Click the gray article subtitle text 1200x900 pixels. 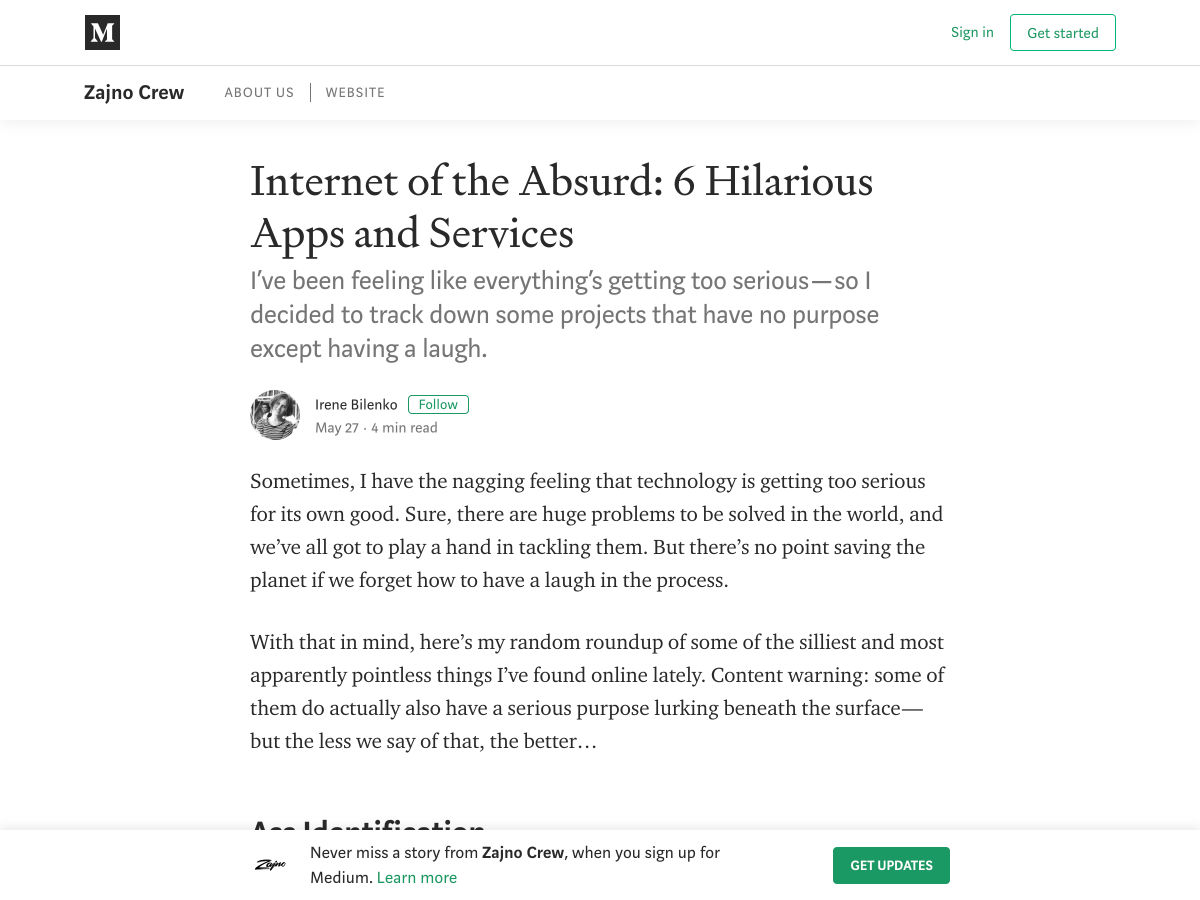(x=564, y=315)
